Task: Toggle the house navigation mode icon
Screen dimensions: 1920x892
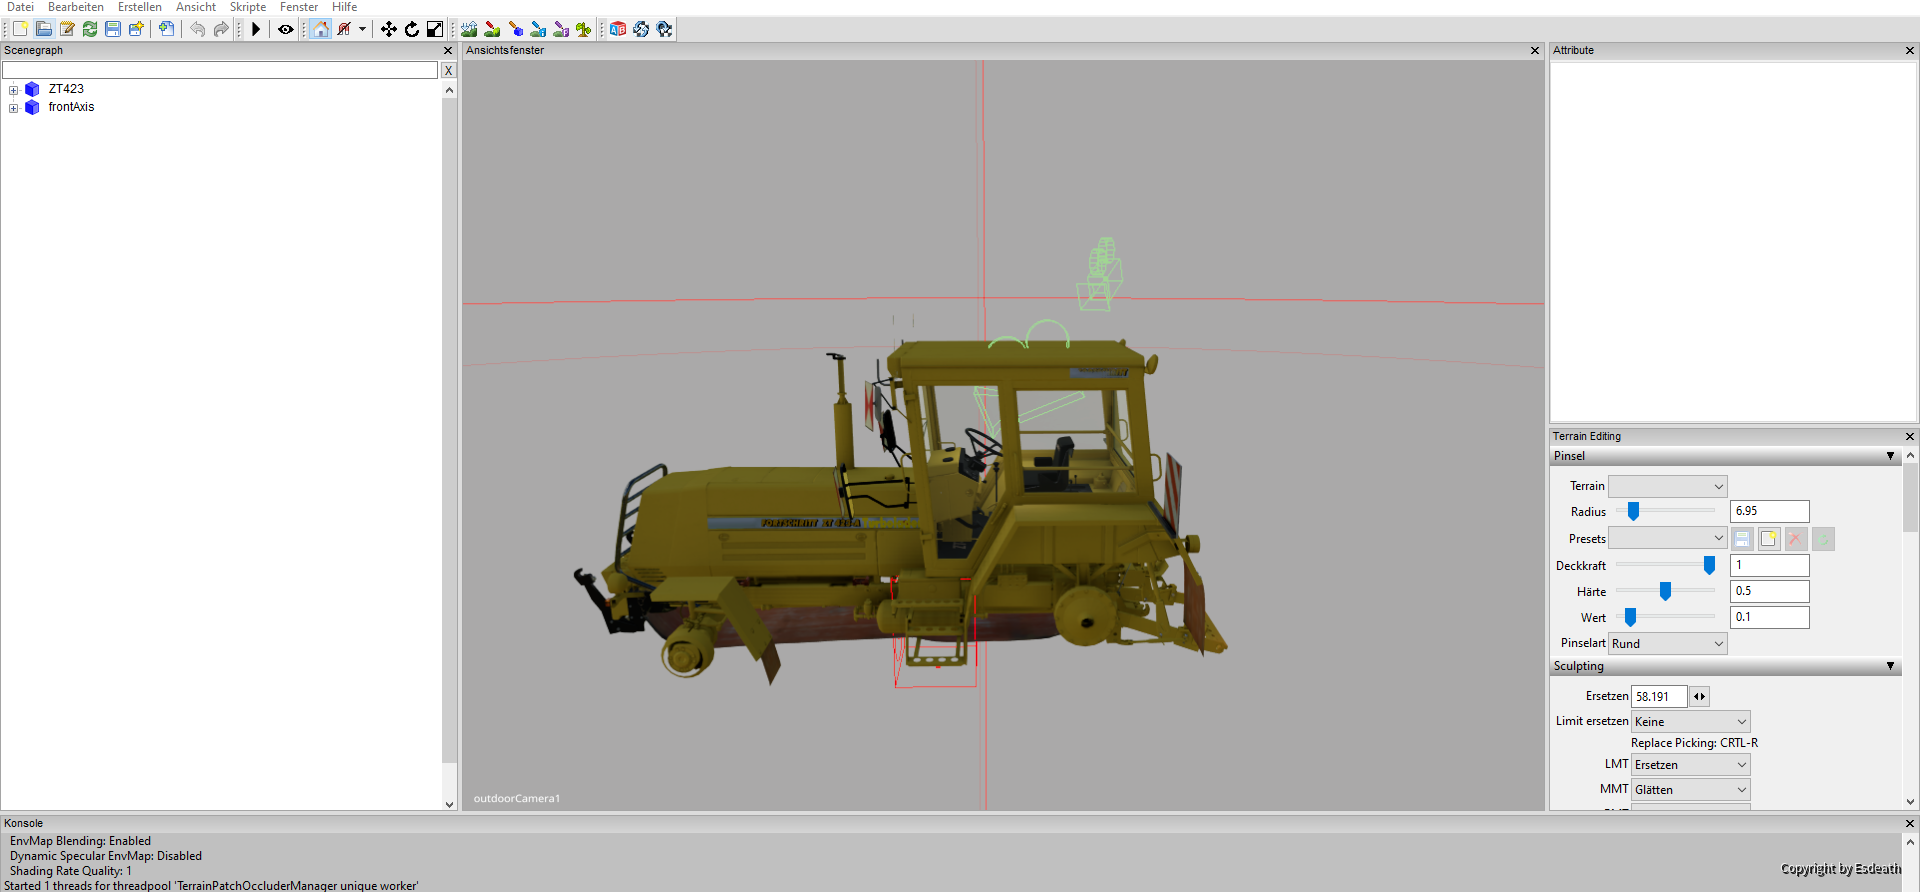Action: 321,29
